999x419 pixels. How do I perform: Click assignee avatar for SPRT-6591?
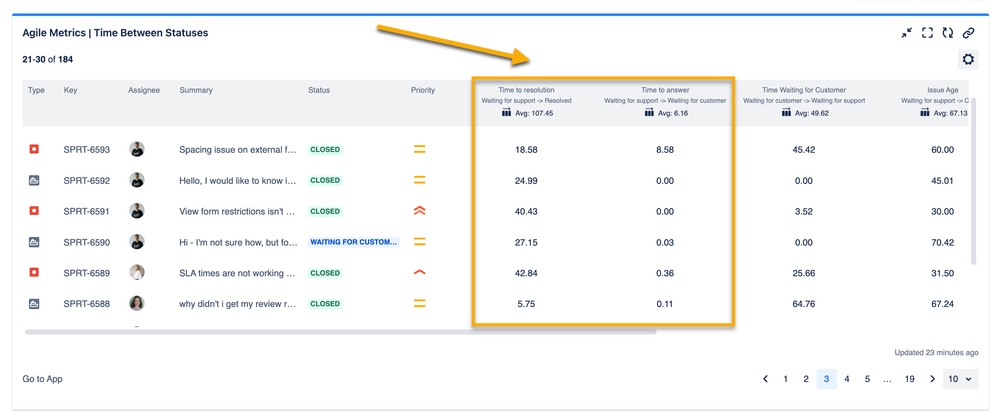point(137,211)
